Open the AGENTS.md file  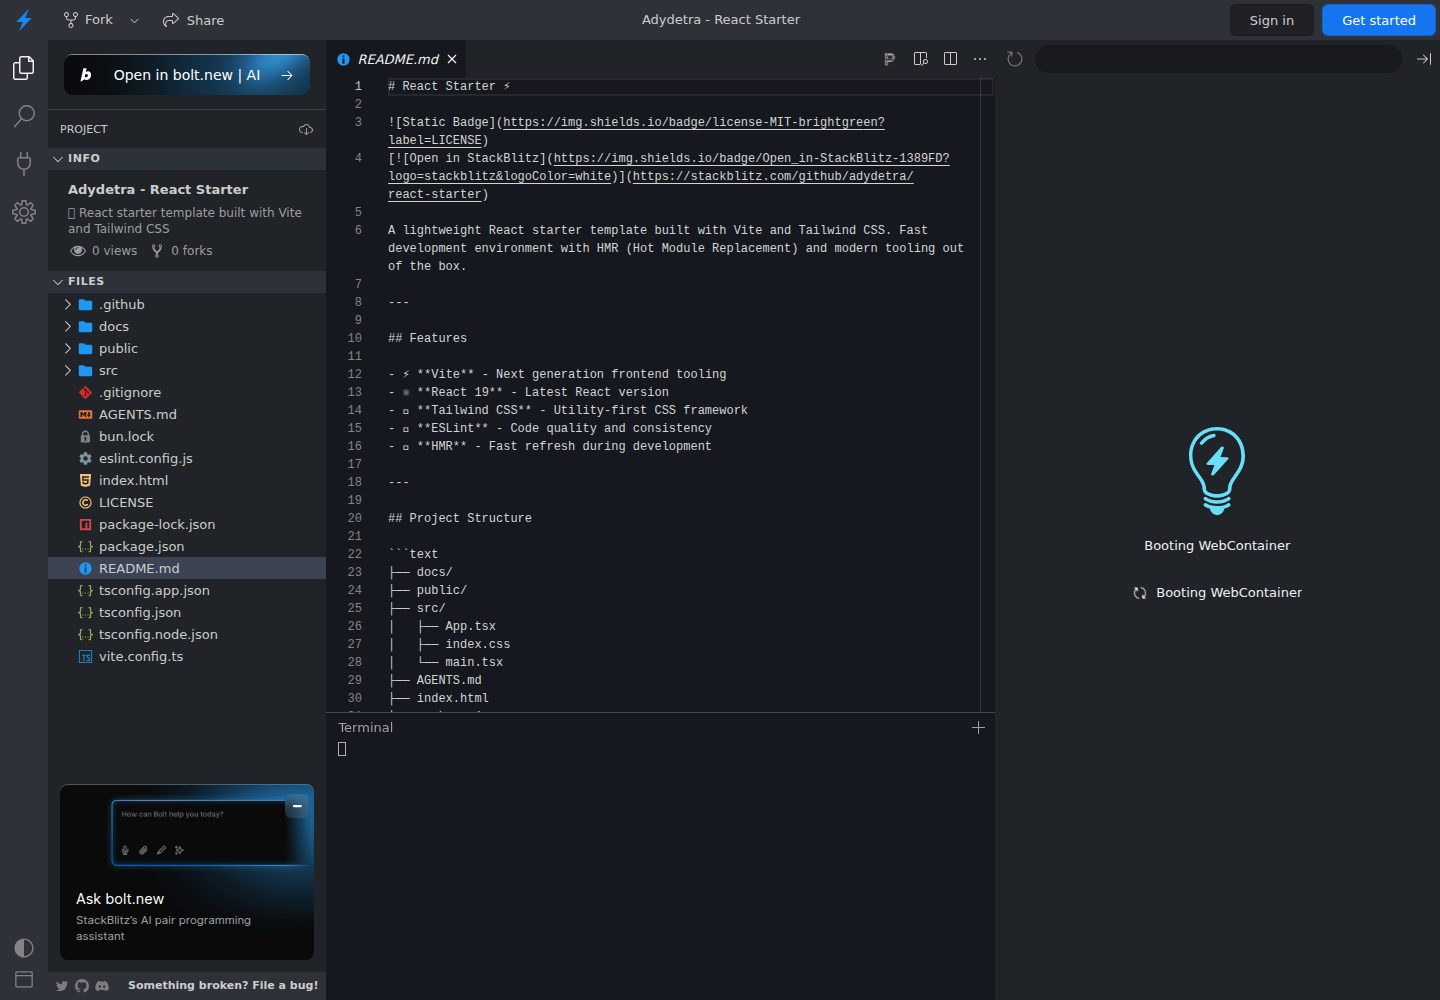point(187,414)
